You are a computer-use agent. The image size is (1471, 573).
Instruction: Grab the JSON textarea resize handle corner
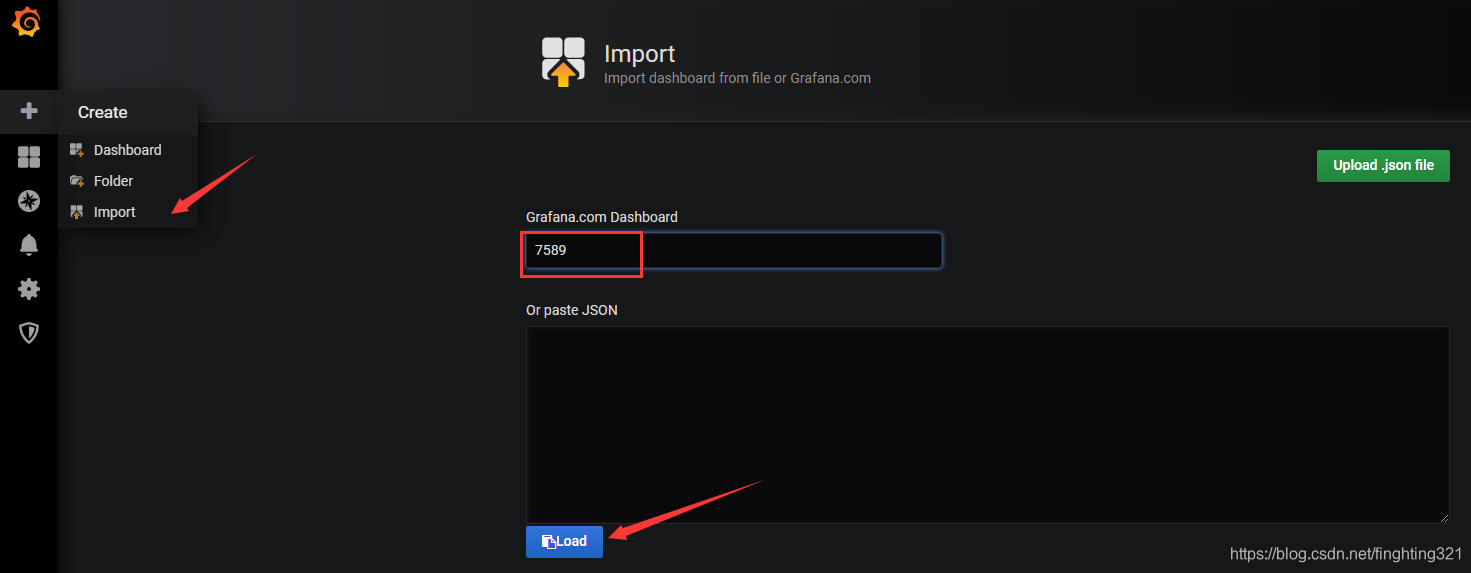point(1443,517)
